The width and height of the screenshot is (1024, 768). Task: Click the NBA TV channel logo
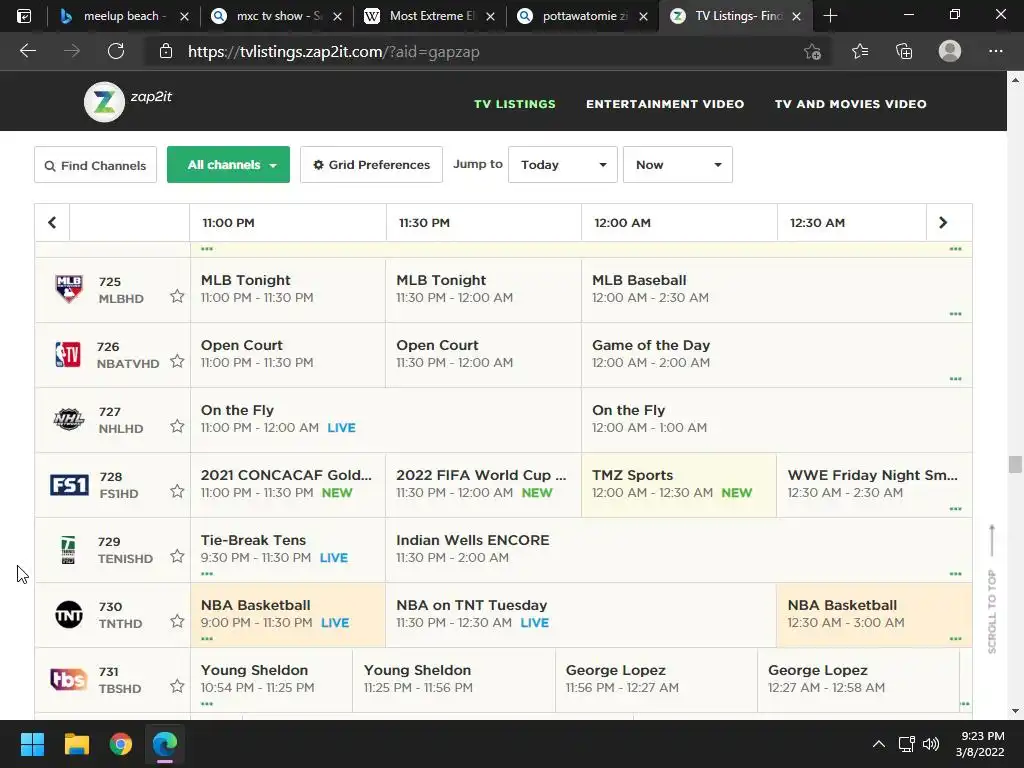[68, 354]
